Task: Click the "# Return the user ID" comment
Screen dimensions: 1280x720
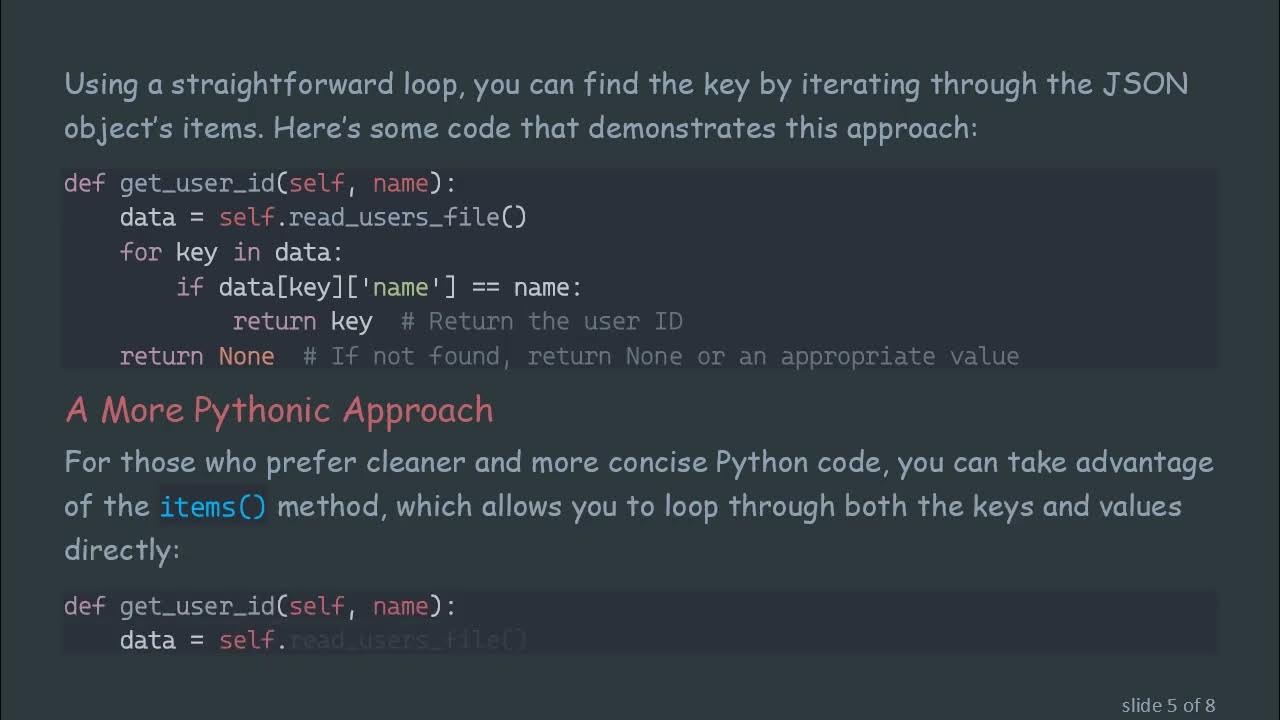Action: 541,321
